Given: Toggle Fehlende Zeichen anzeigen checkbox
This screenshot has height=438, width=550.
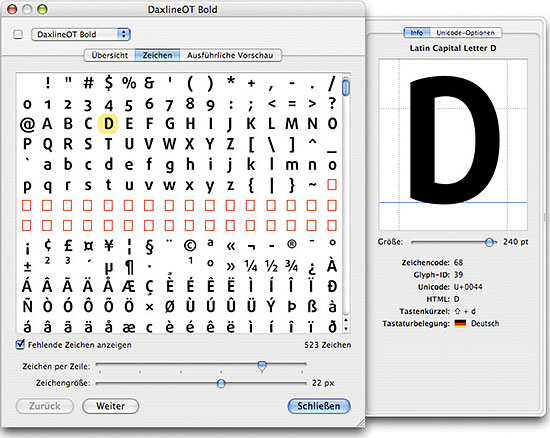Looking at the screenshot, I should (20, 345).
